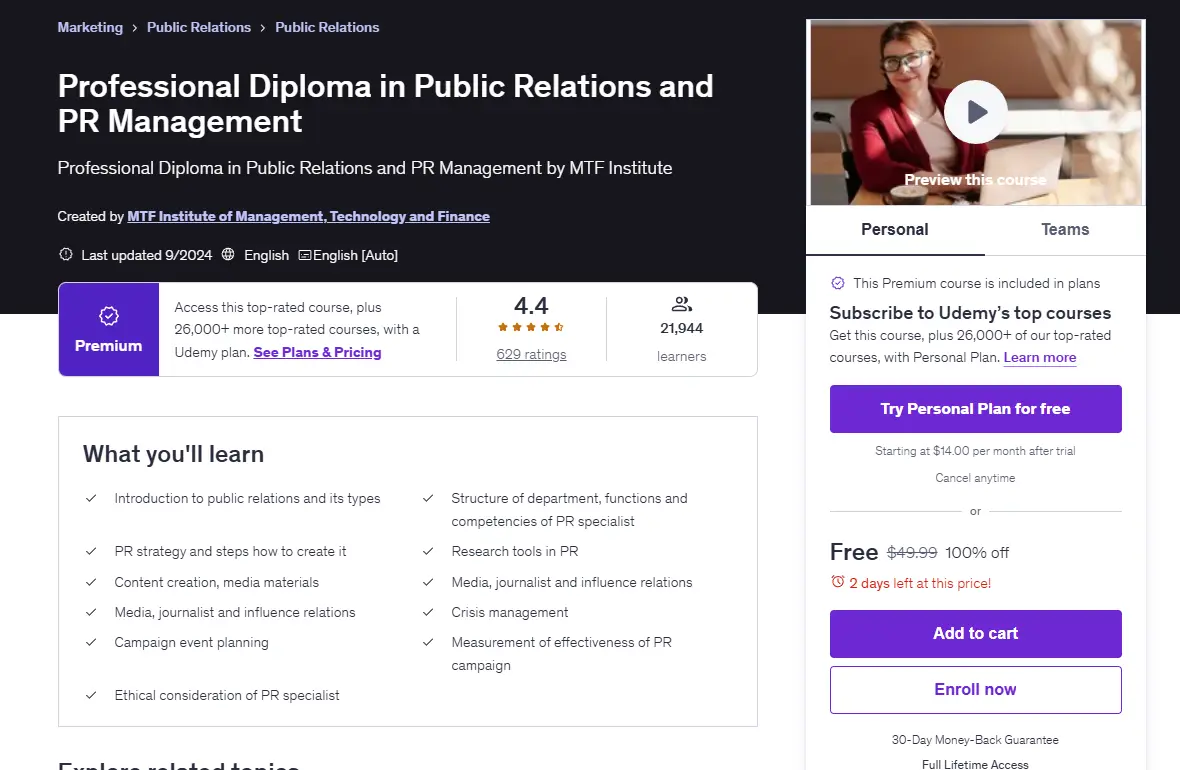Click the 'Cancel anytime' text
Image resolution: width=1180 pixels, height=770 pixels.
[975, 478]
